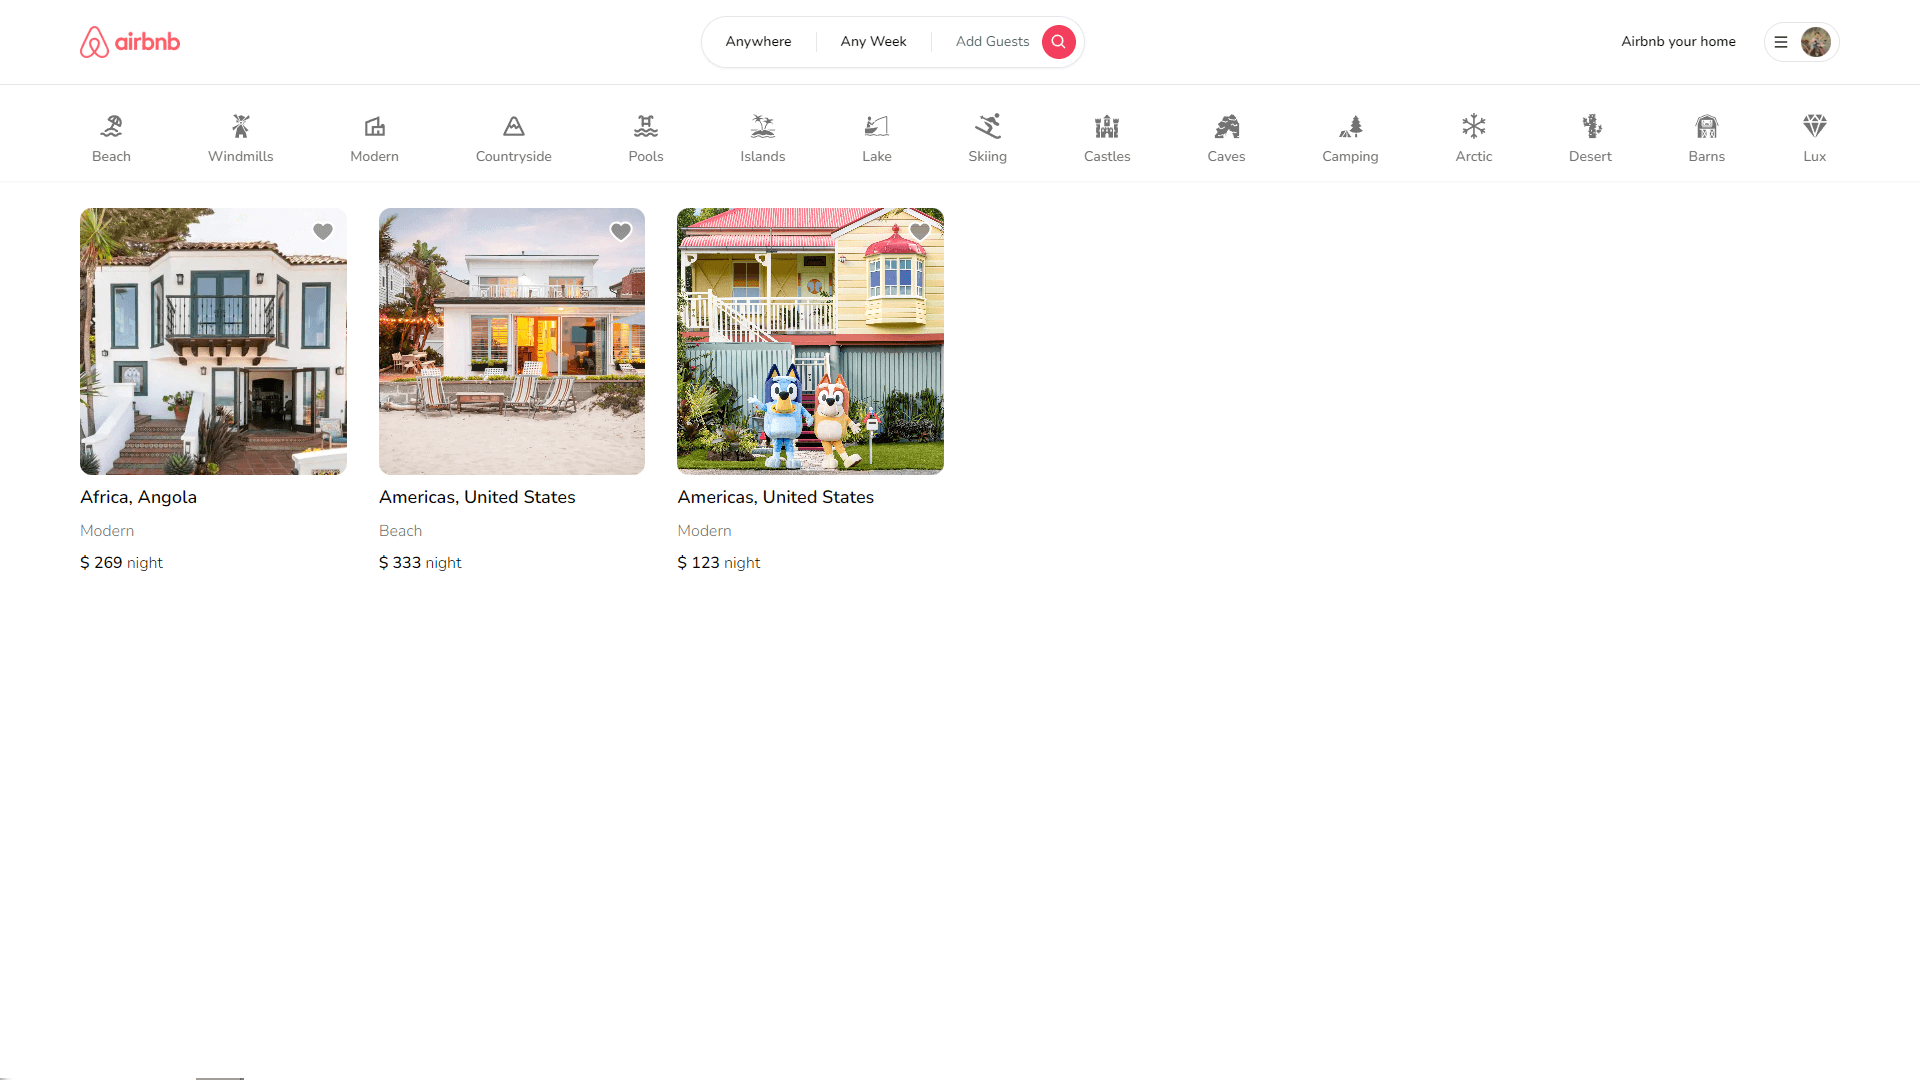Select the Skiing category icon
The image size is (1920, 1080).
click(988, 126)
